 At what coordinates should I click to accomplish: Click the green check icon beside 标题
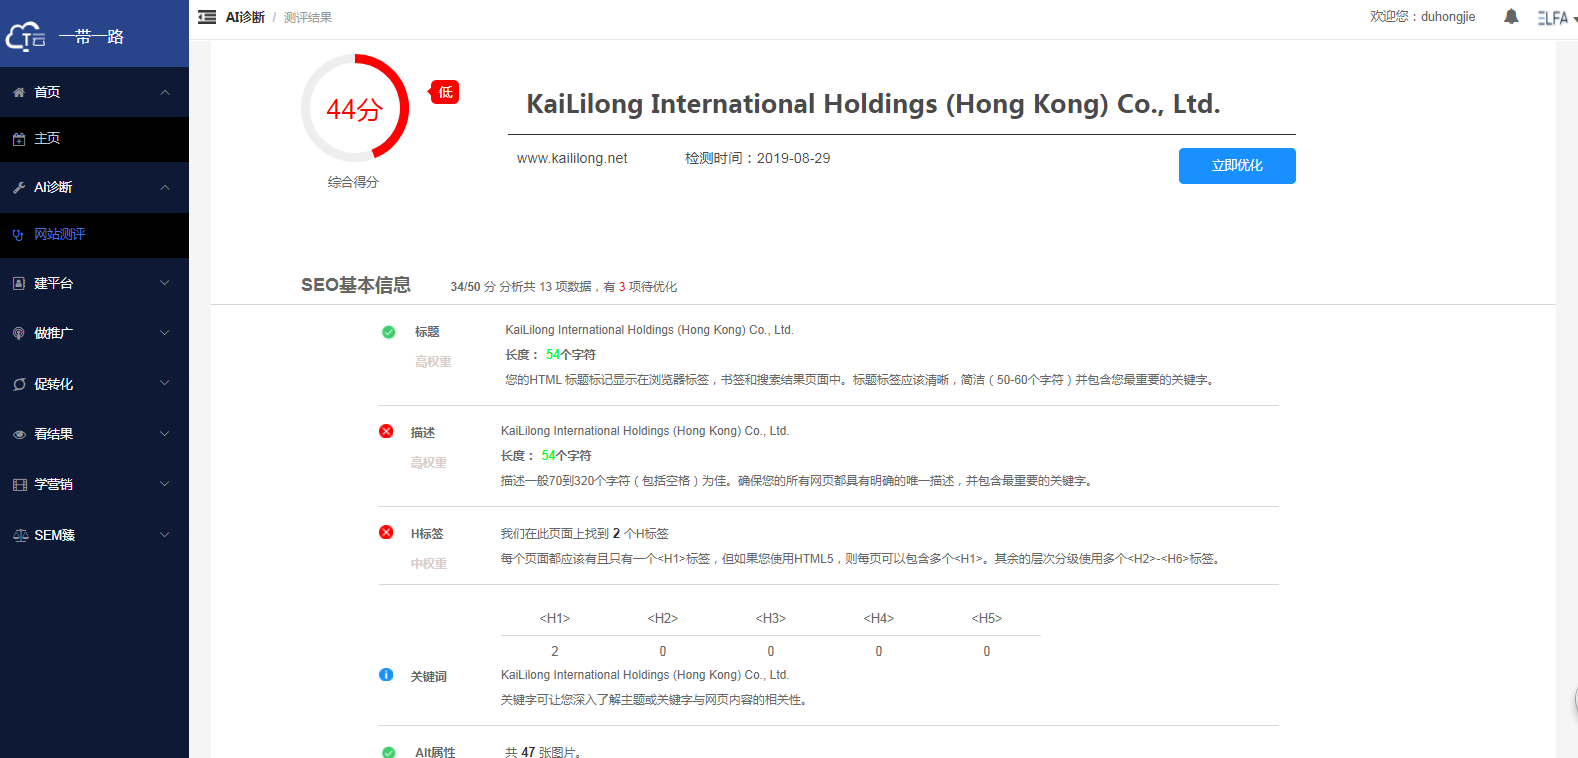pos(388,332)
